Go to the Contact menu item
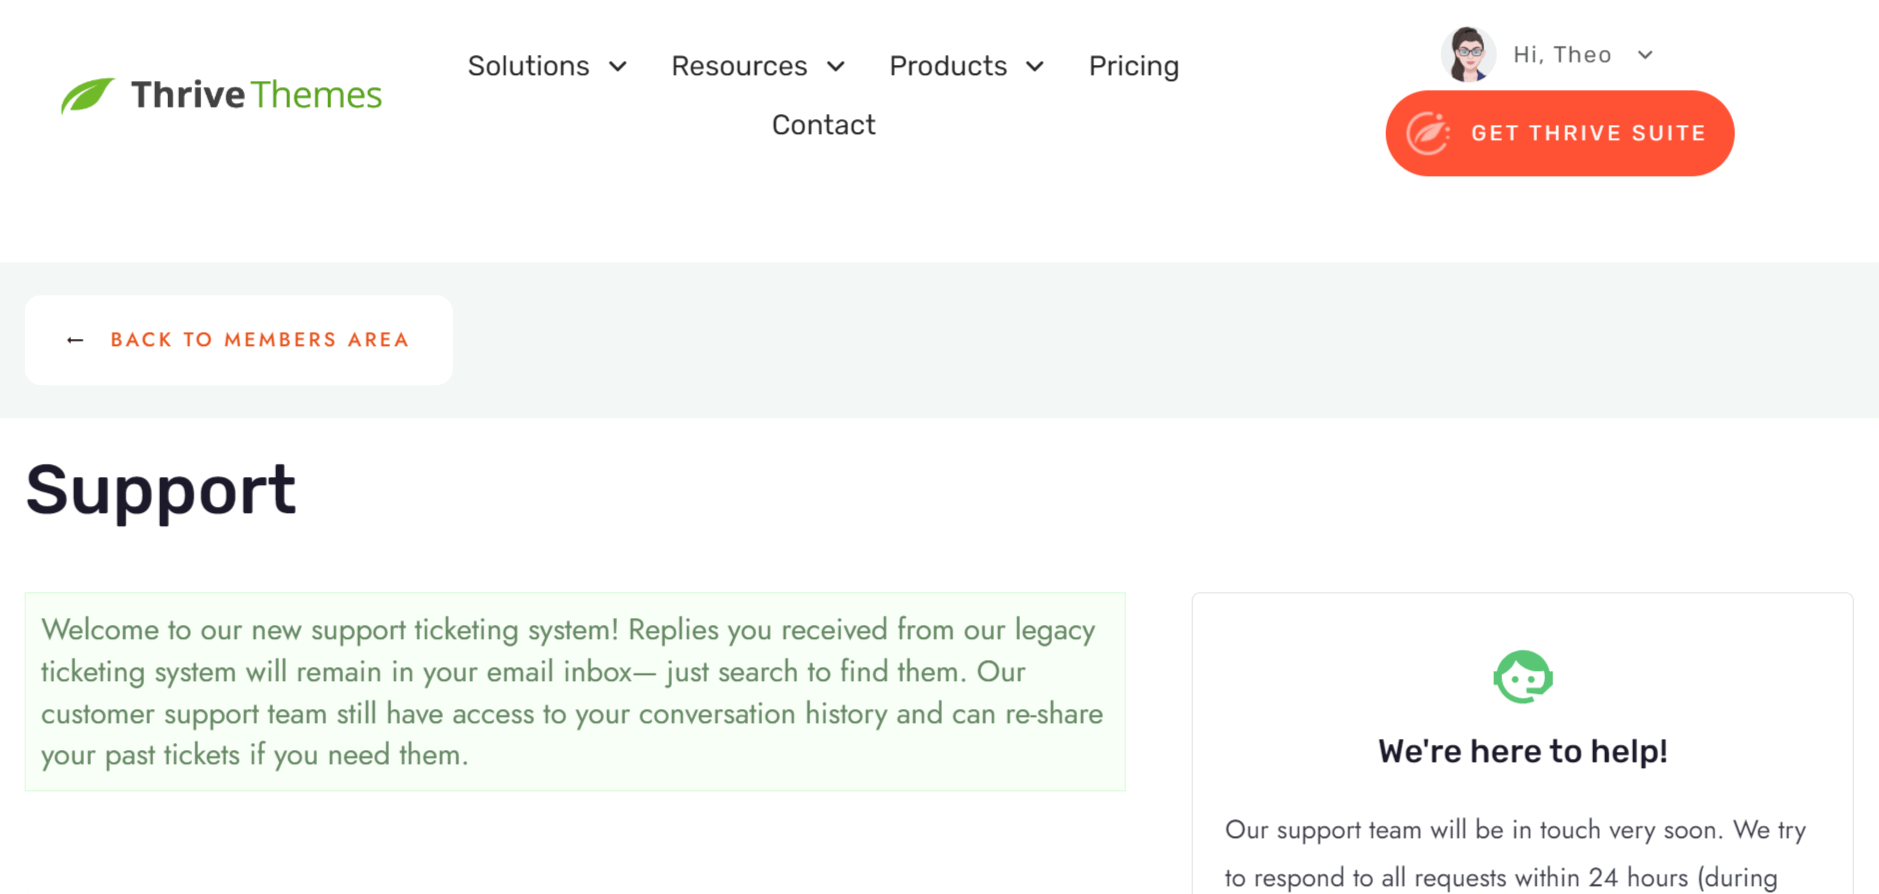 tap(823, 125)
